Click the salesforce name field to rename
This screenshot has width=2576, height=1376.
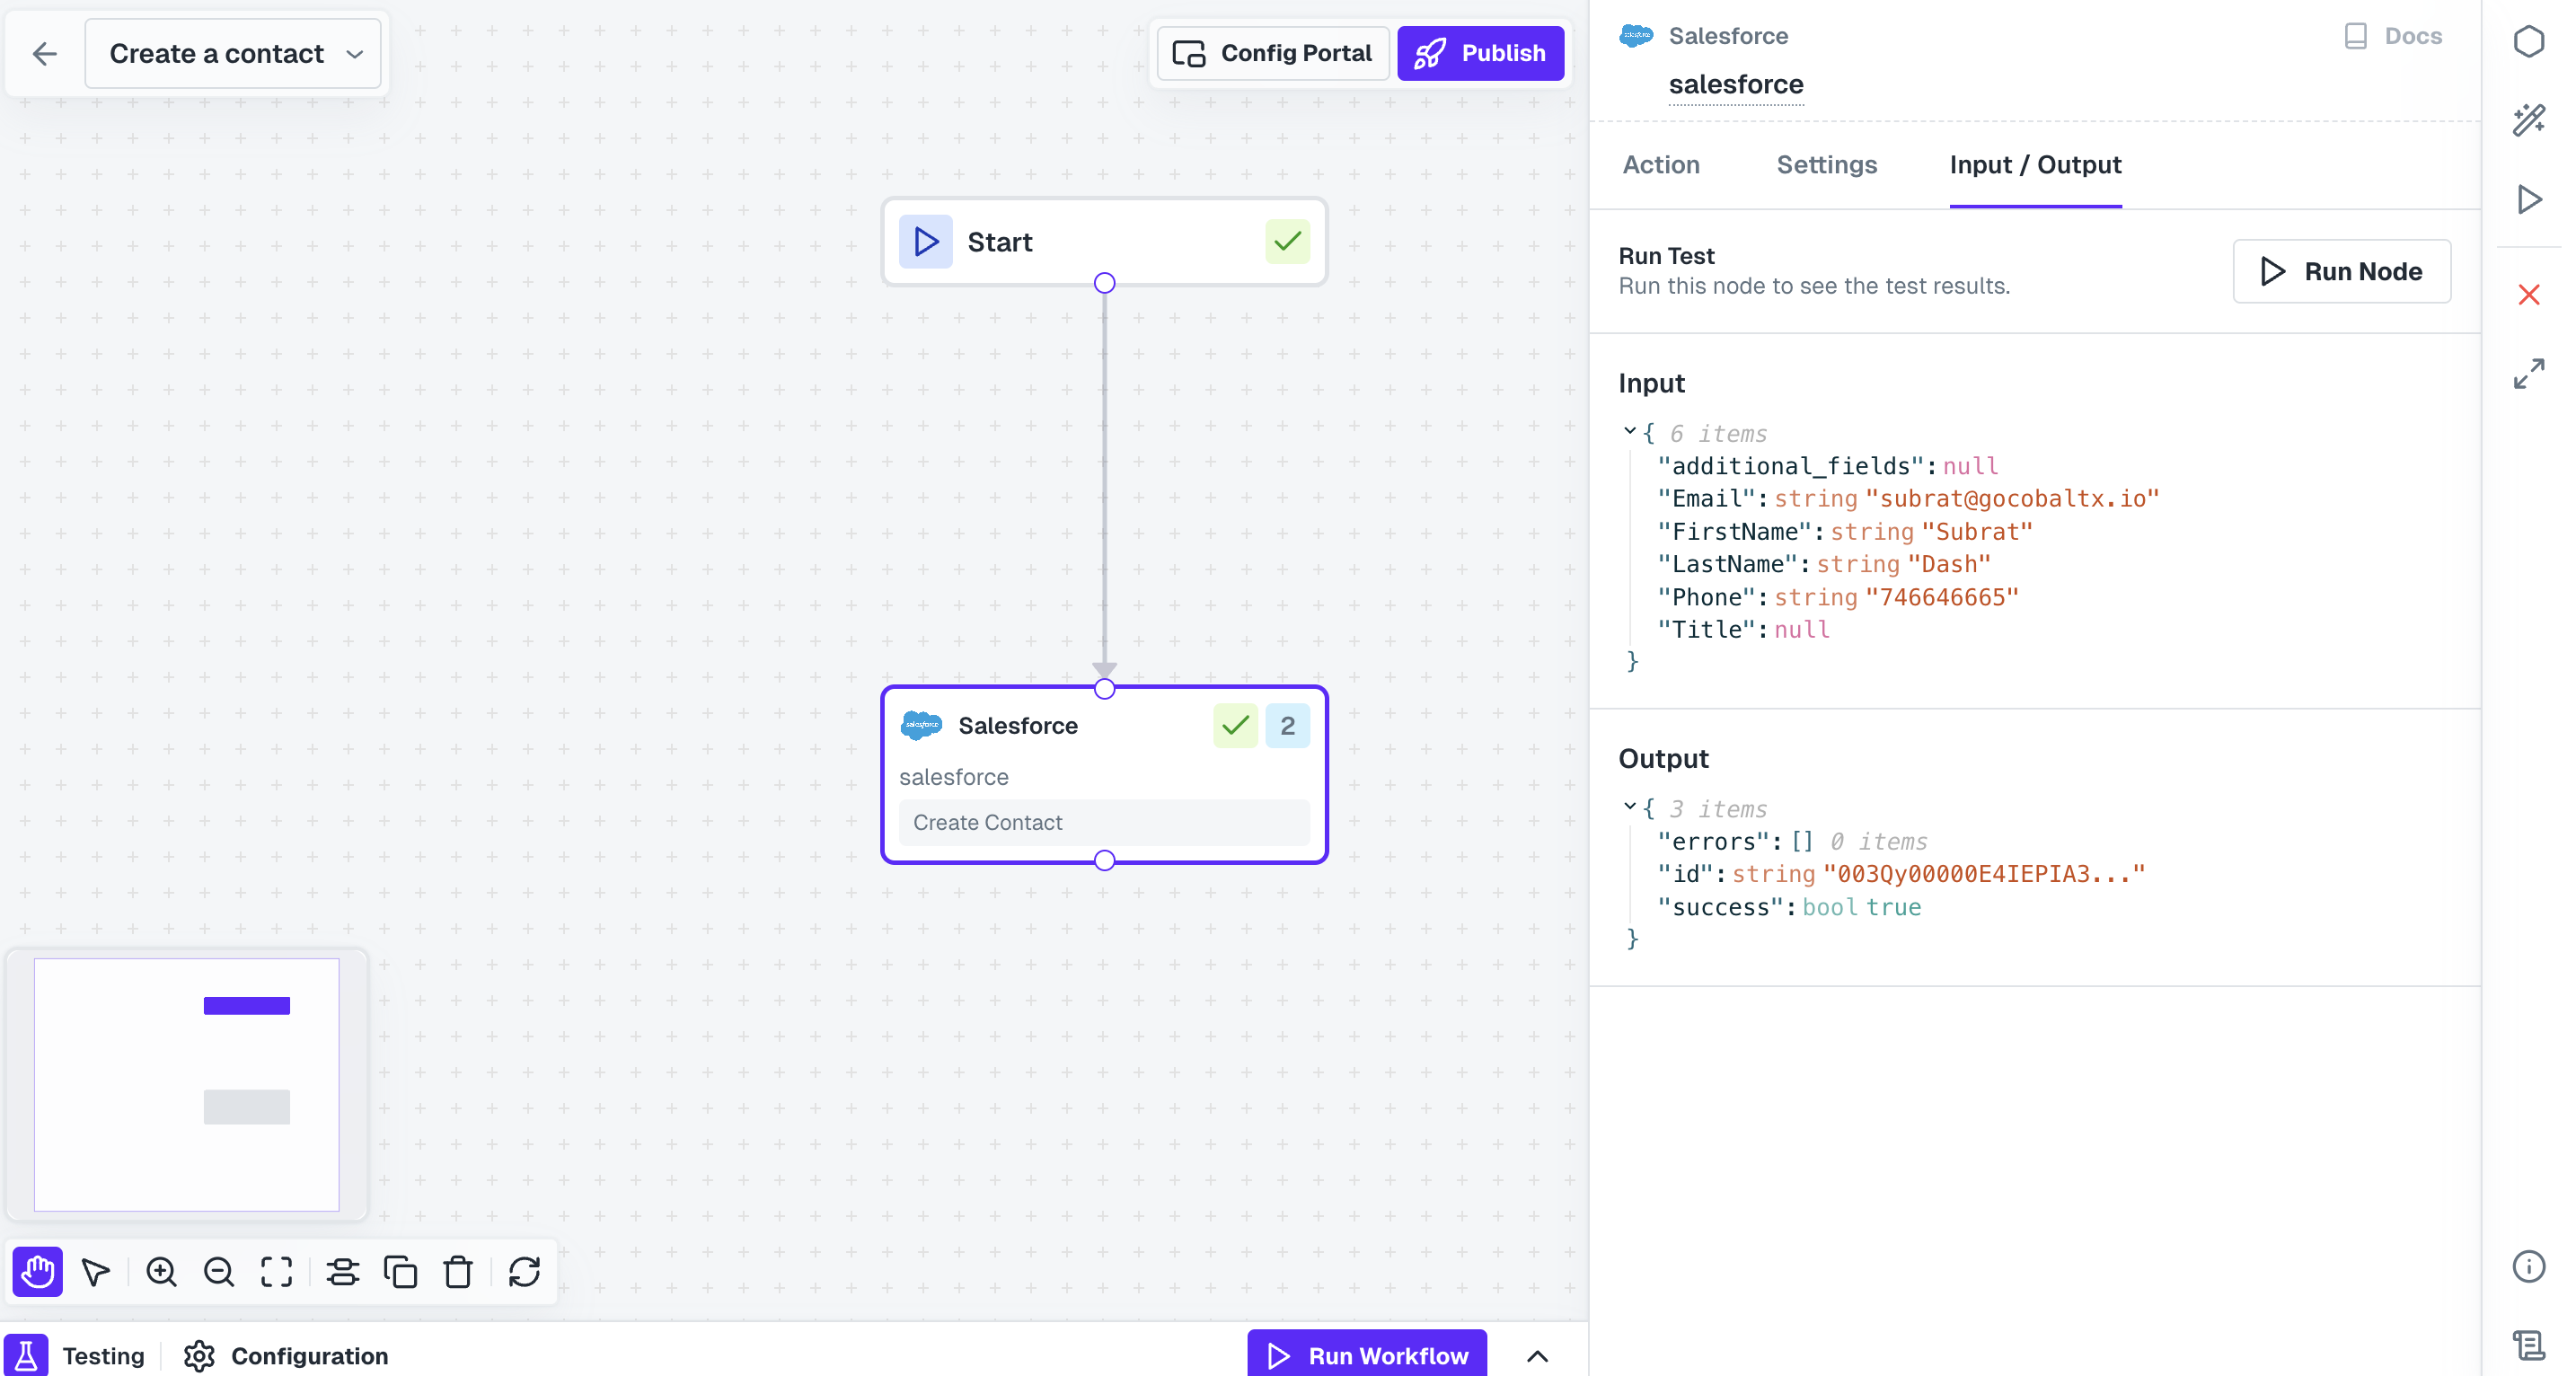[x=1736, y=85]
